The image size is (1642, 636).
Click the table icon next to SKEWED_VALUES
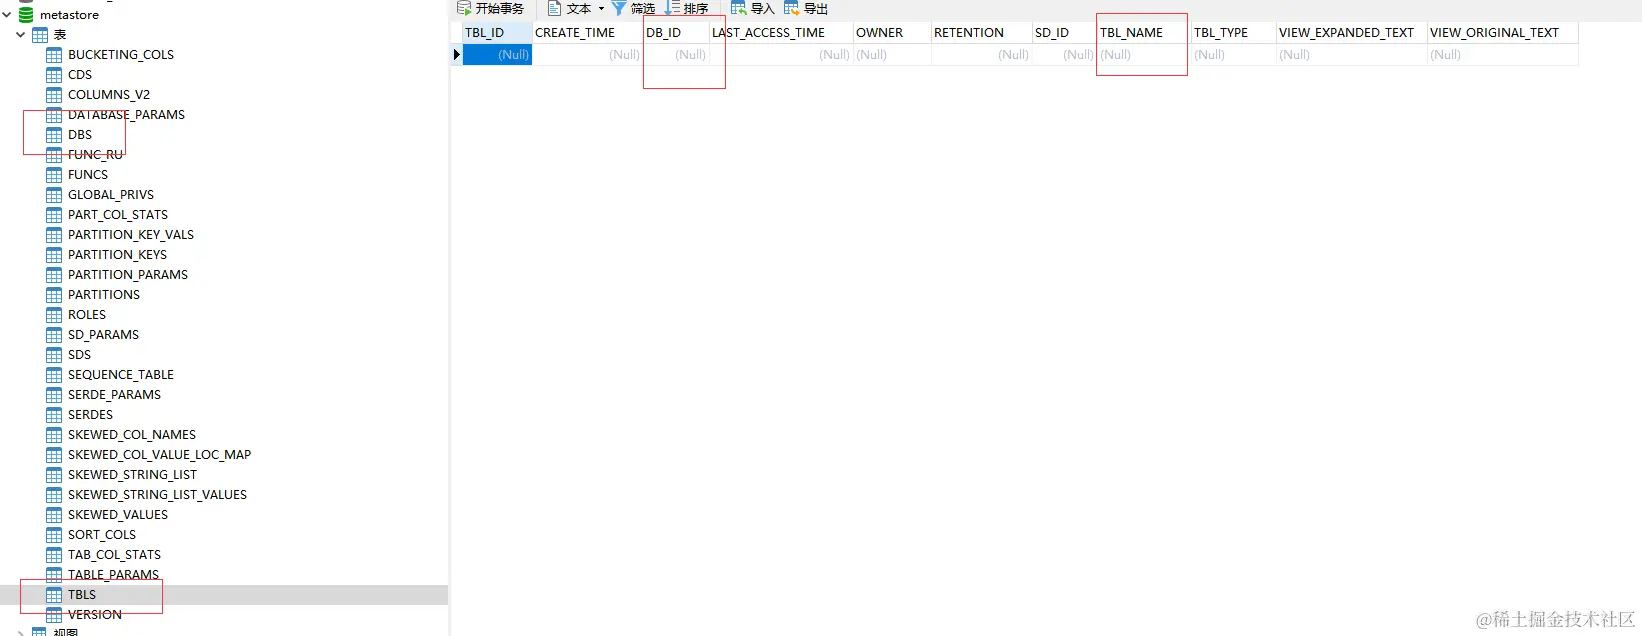pyautogui.click(x=54, y=515)
